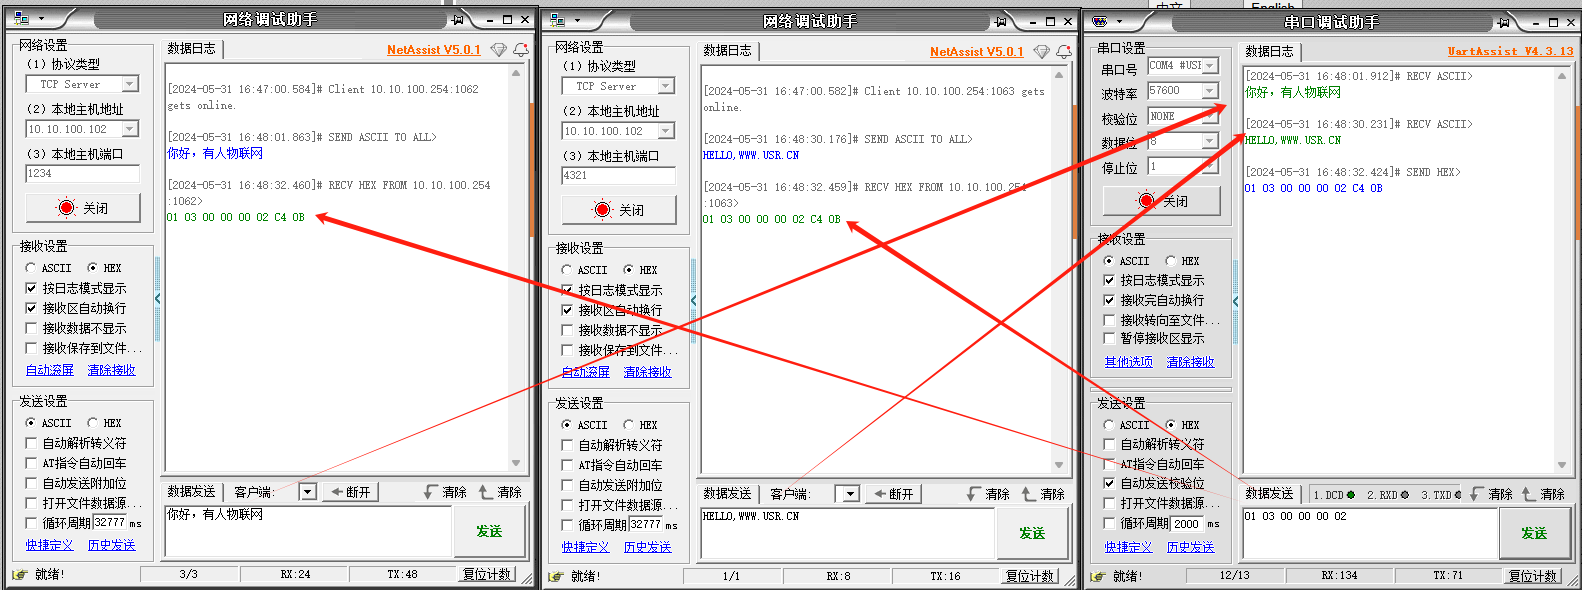
Task: Click 循环周期 field showing 2000 in UartAssist
Action: click(1187, 524)
